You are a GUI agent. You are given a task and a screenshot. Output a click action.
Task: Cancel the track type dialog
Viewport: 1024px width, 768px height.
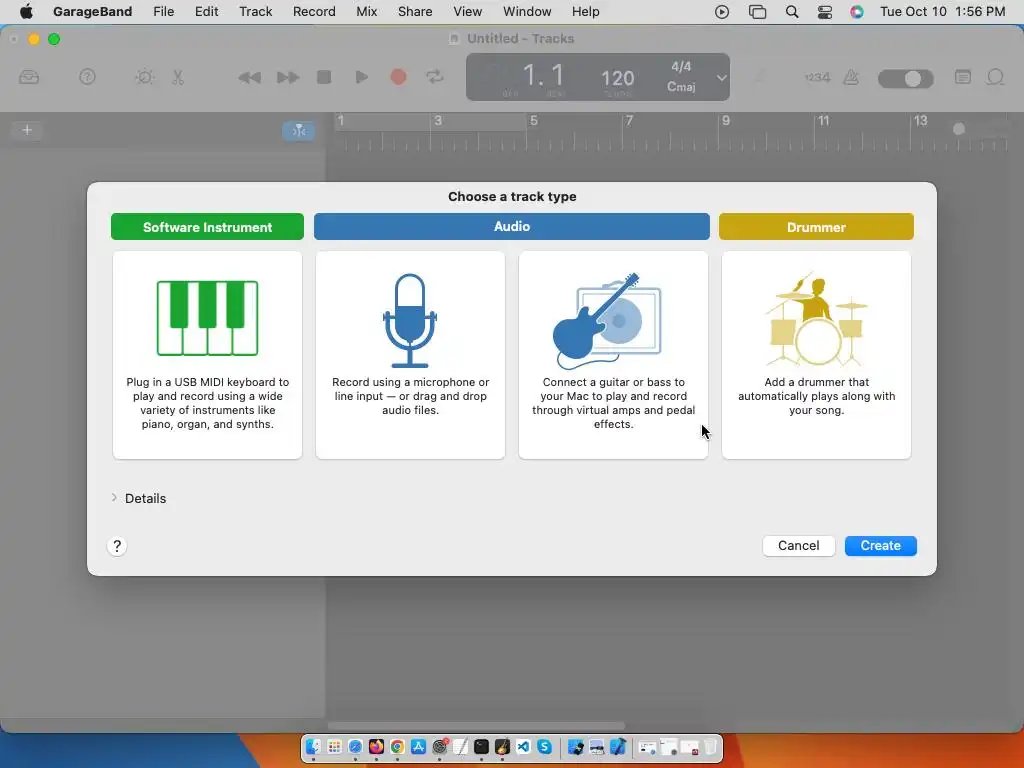pos(798,545)
